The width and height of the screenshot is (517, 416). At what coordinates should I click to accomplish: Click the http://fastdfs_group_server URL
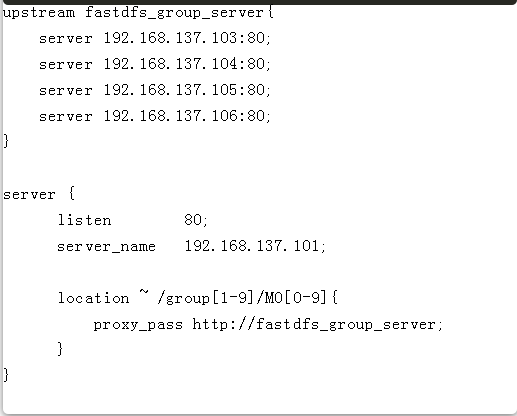coord(314,324)
